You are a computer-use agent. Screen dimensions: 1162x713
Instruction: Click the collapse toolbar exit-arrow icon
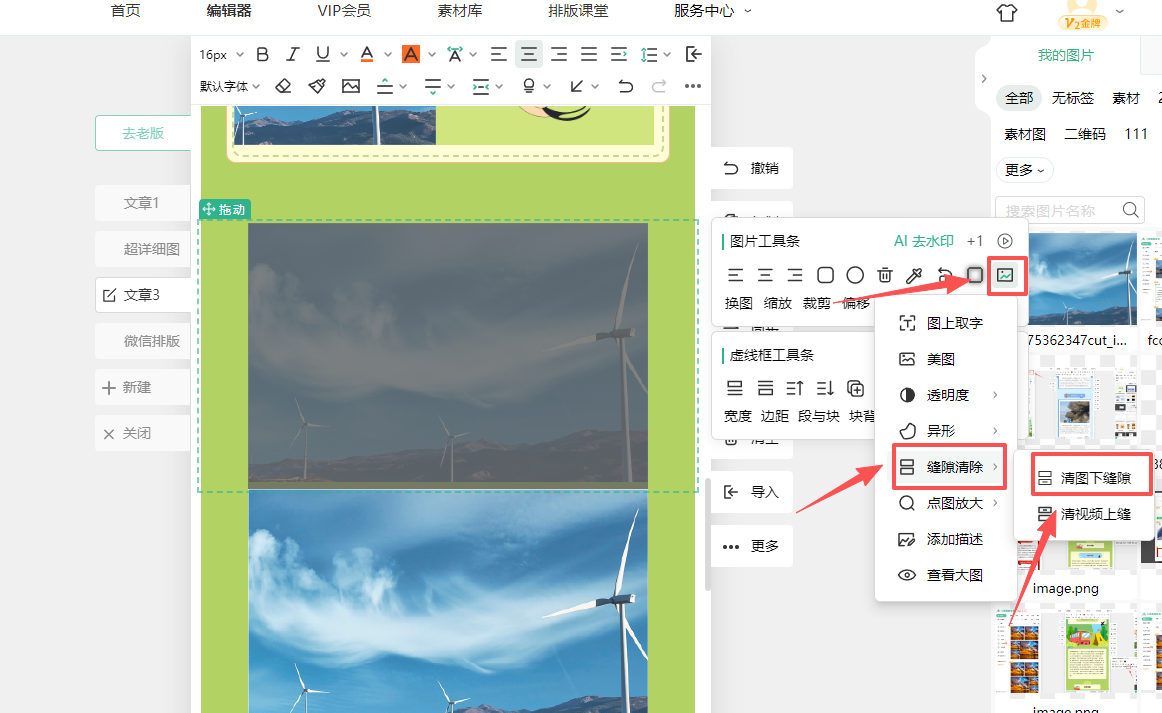[x=694, y=54]
